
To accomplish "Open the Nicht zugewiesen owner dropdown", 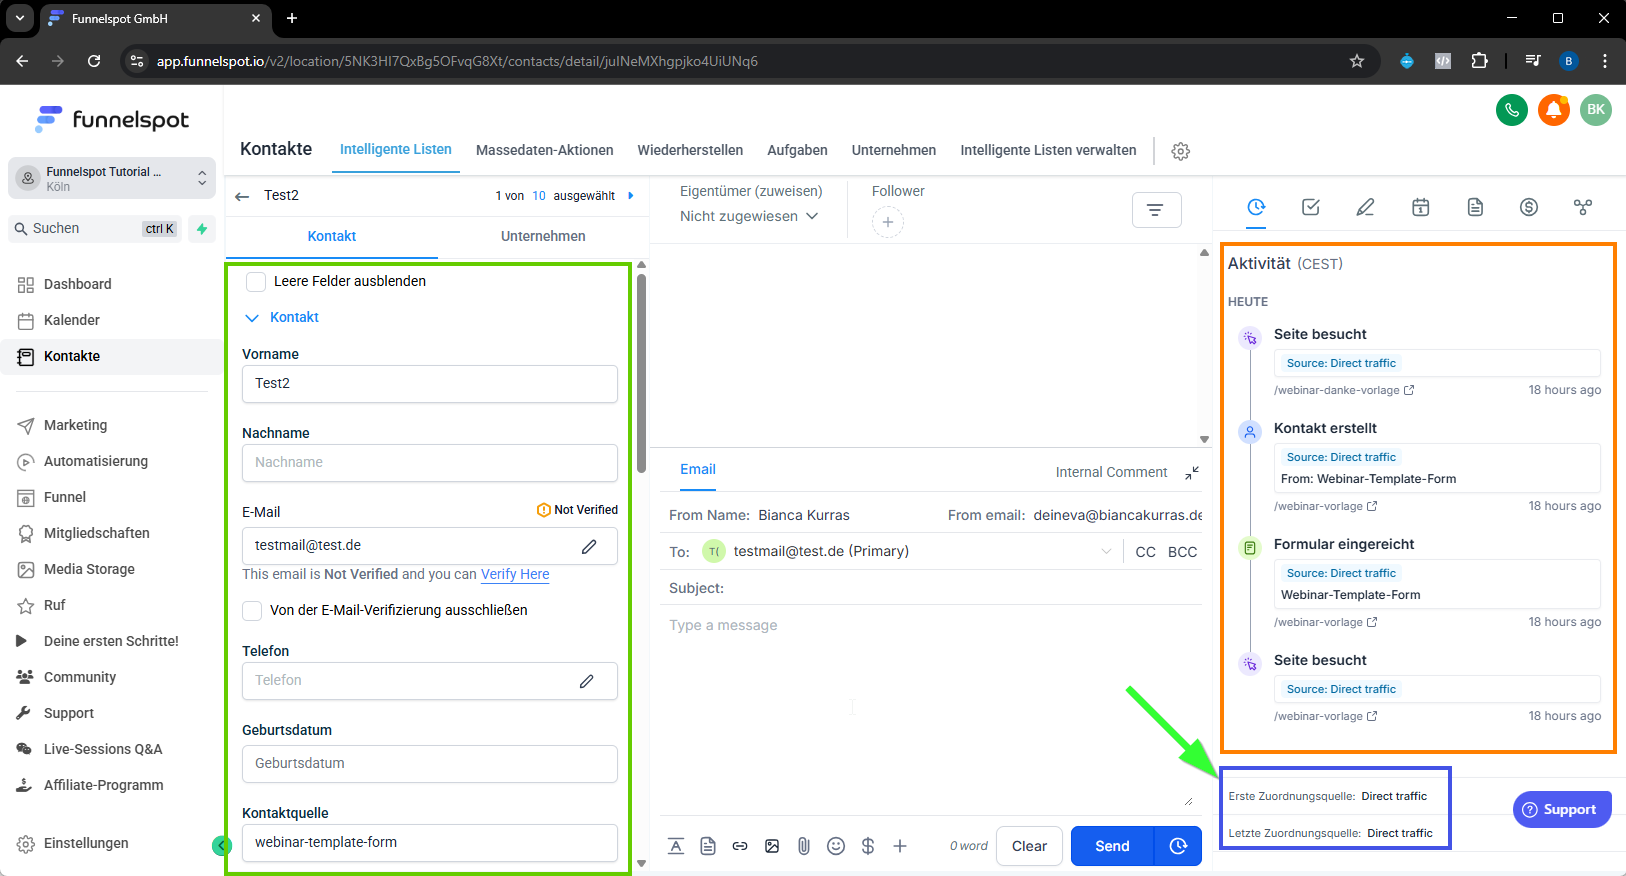I will click(x=749, y=216).
